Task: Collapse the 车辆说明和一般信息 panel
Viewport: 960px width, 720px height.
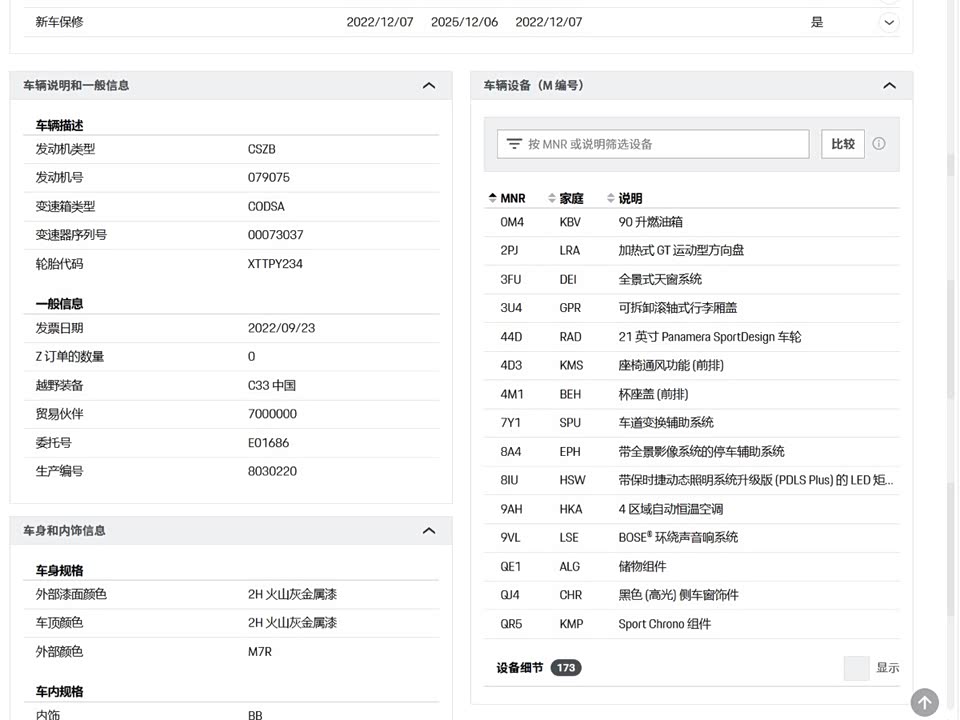Action: (x=429, y=86)
